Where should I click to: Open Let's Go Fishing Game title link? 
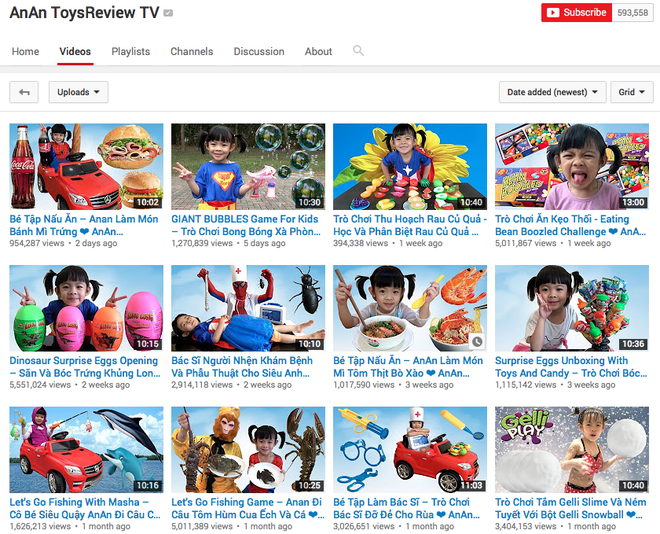tap(248, 508)
